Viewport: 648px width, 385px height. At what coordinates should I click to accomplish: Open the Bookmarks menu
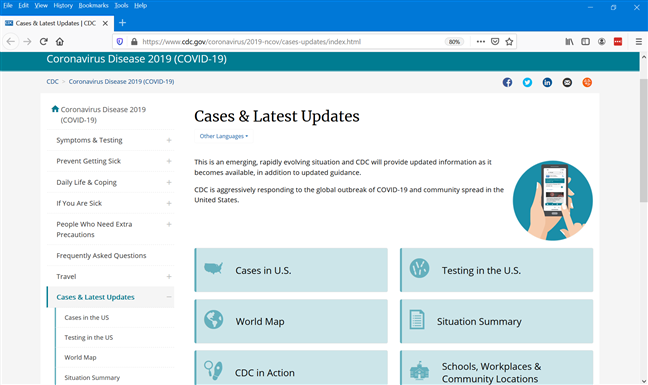pos(93,5)
